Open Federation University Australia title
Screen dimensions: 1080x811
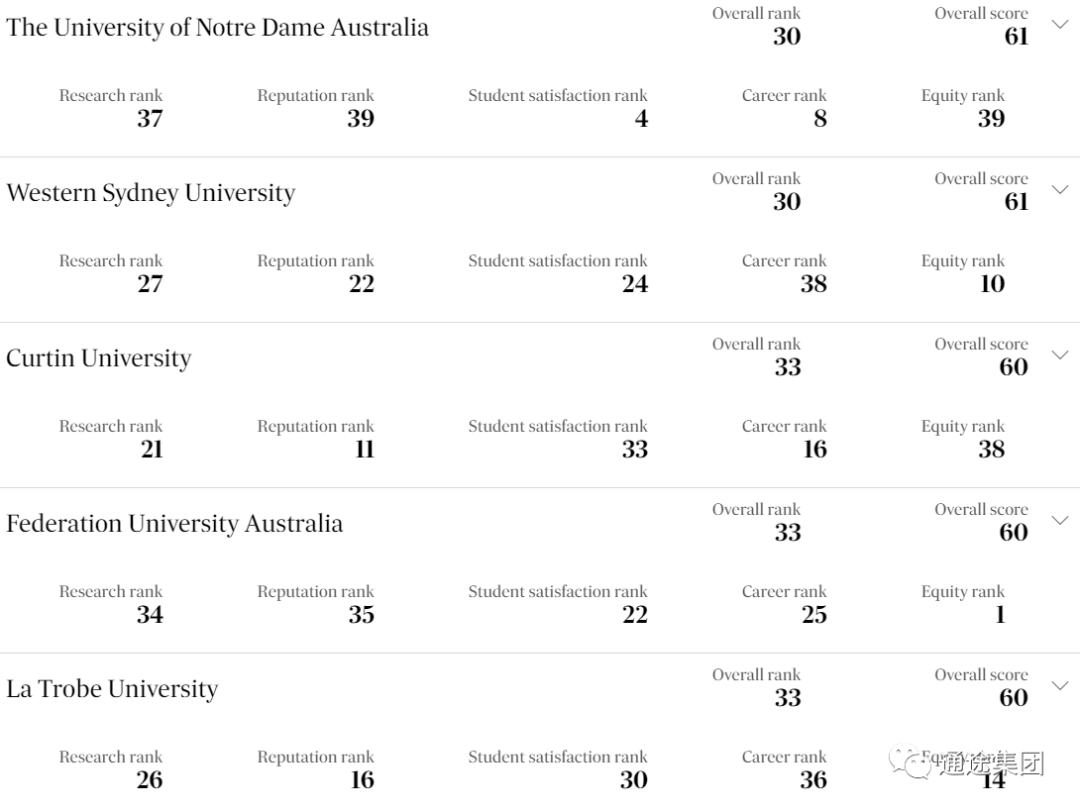(174, 524)
